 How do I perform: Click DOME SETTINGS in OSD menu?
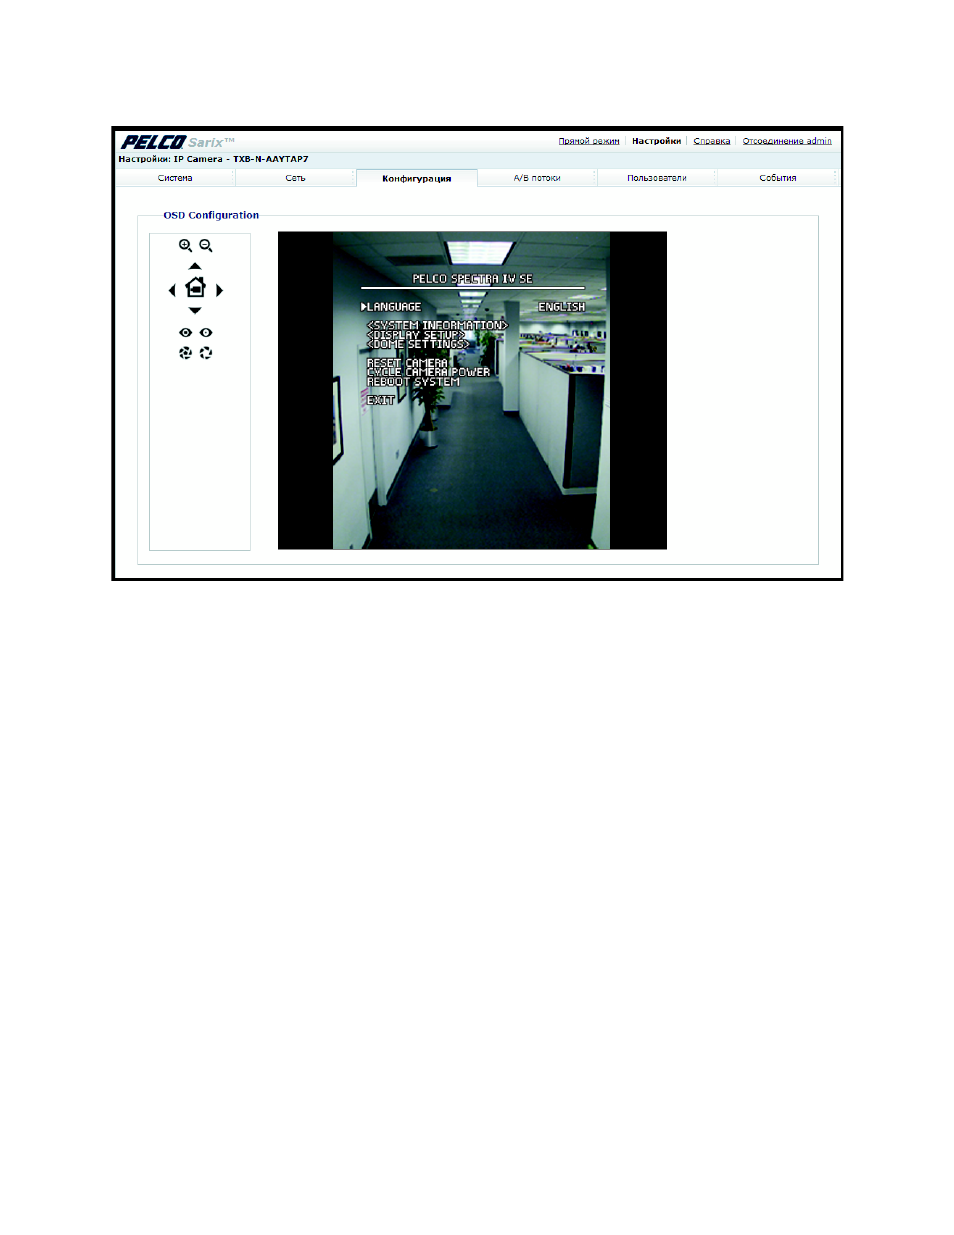pyautogui.click(x=418, y=344)
